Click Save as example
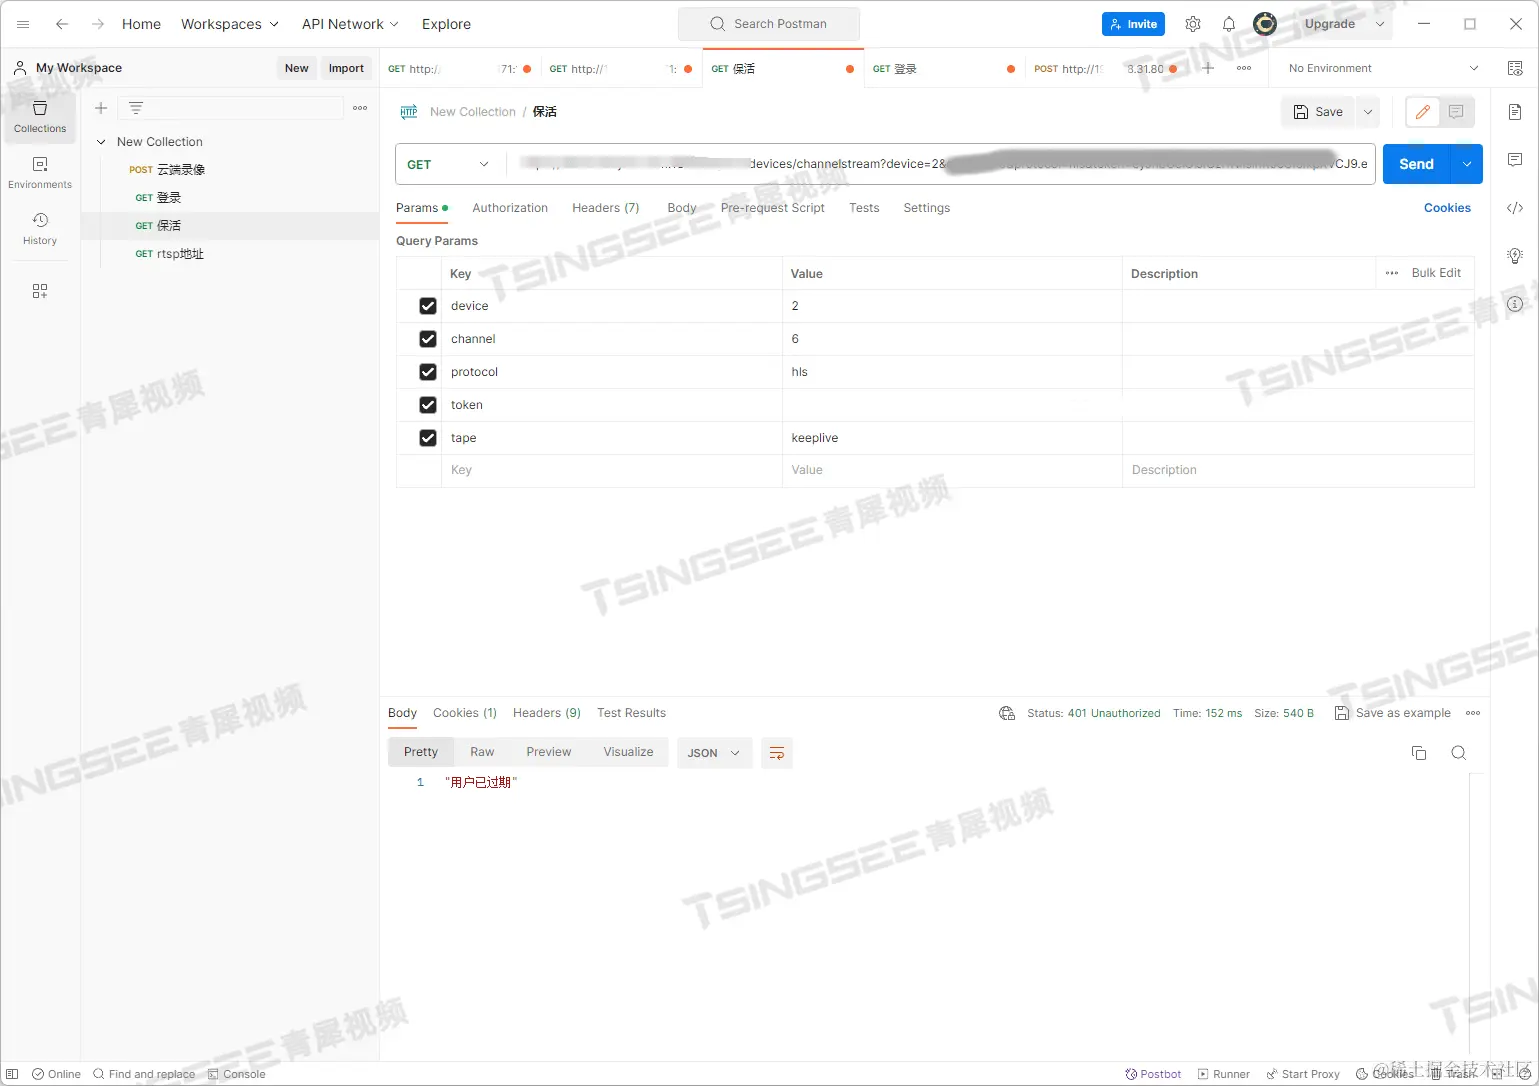This screenshot has width=1539, height=1086. pos(1393,713)
